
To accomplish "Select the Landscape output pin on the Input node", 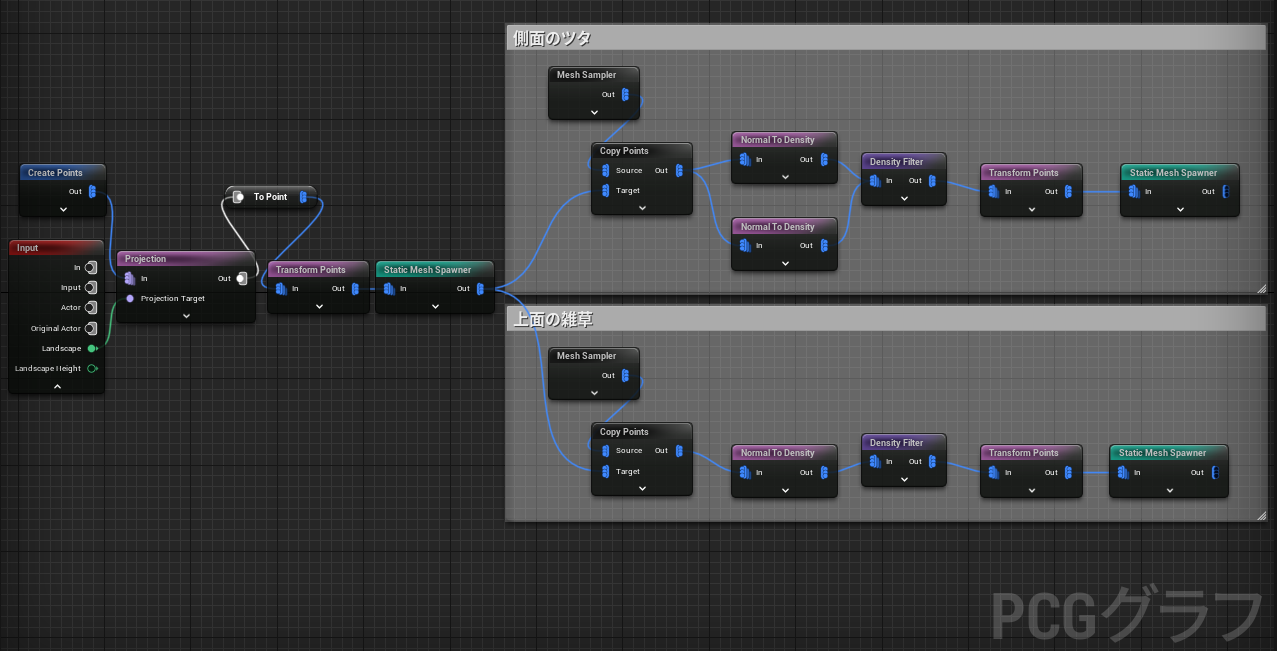I will [89, 348].
